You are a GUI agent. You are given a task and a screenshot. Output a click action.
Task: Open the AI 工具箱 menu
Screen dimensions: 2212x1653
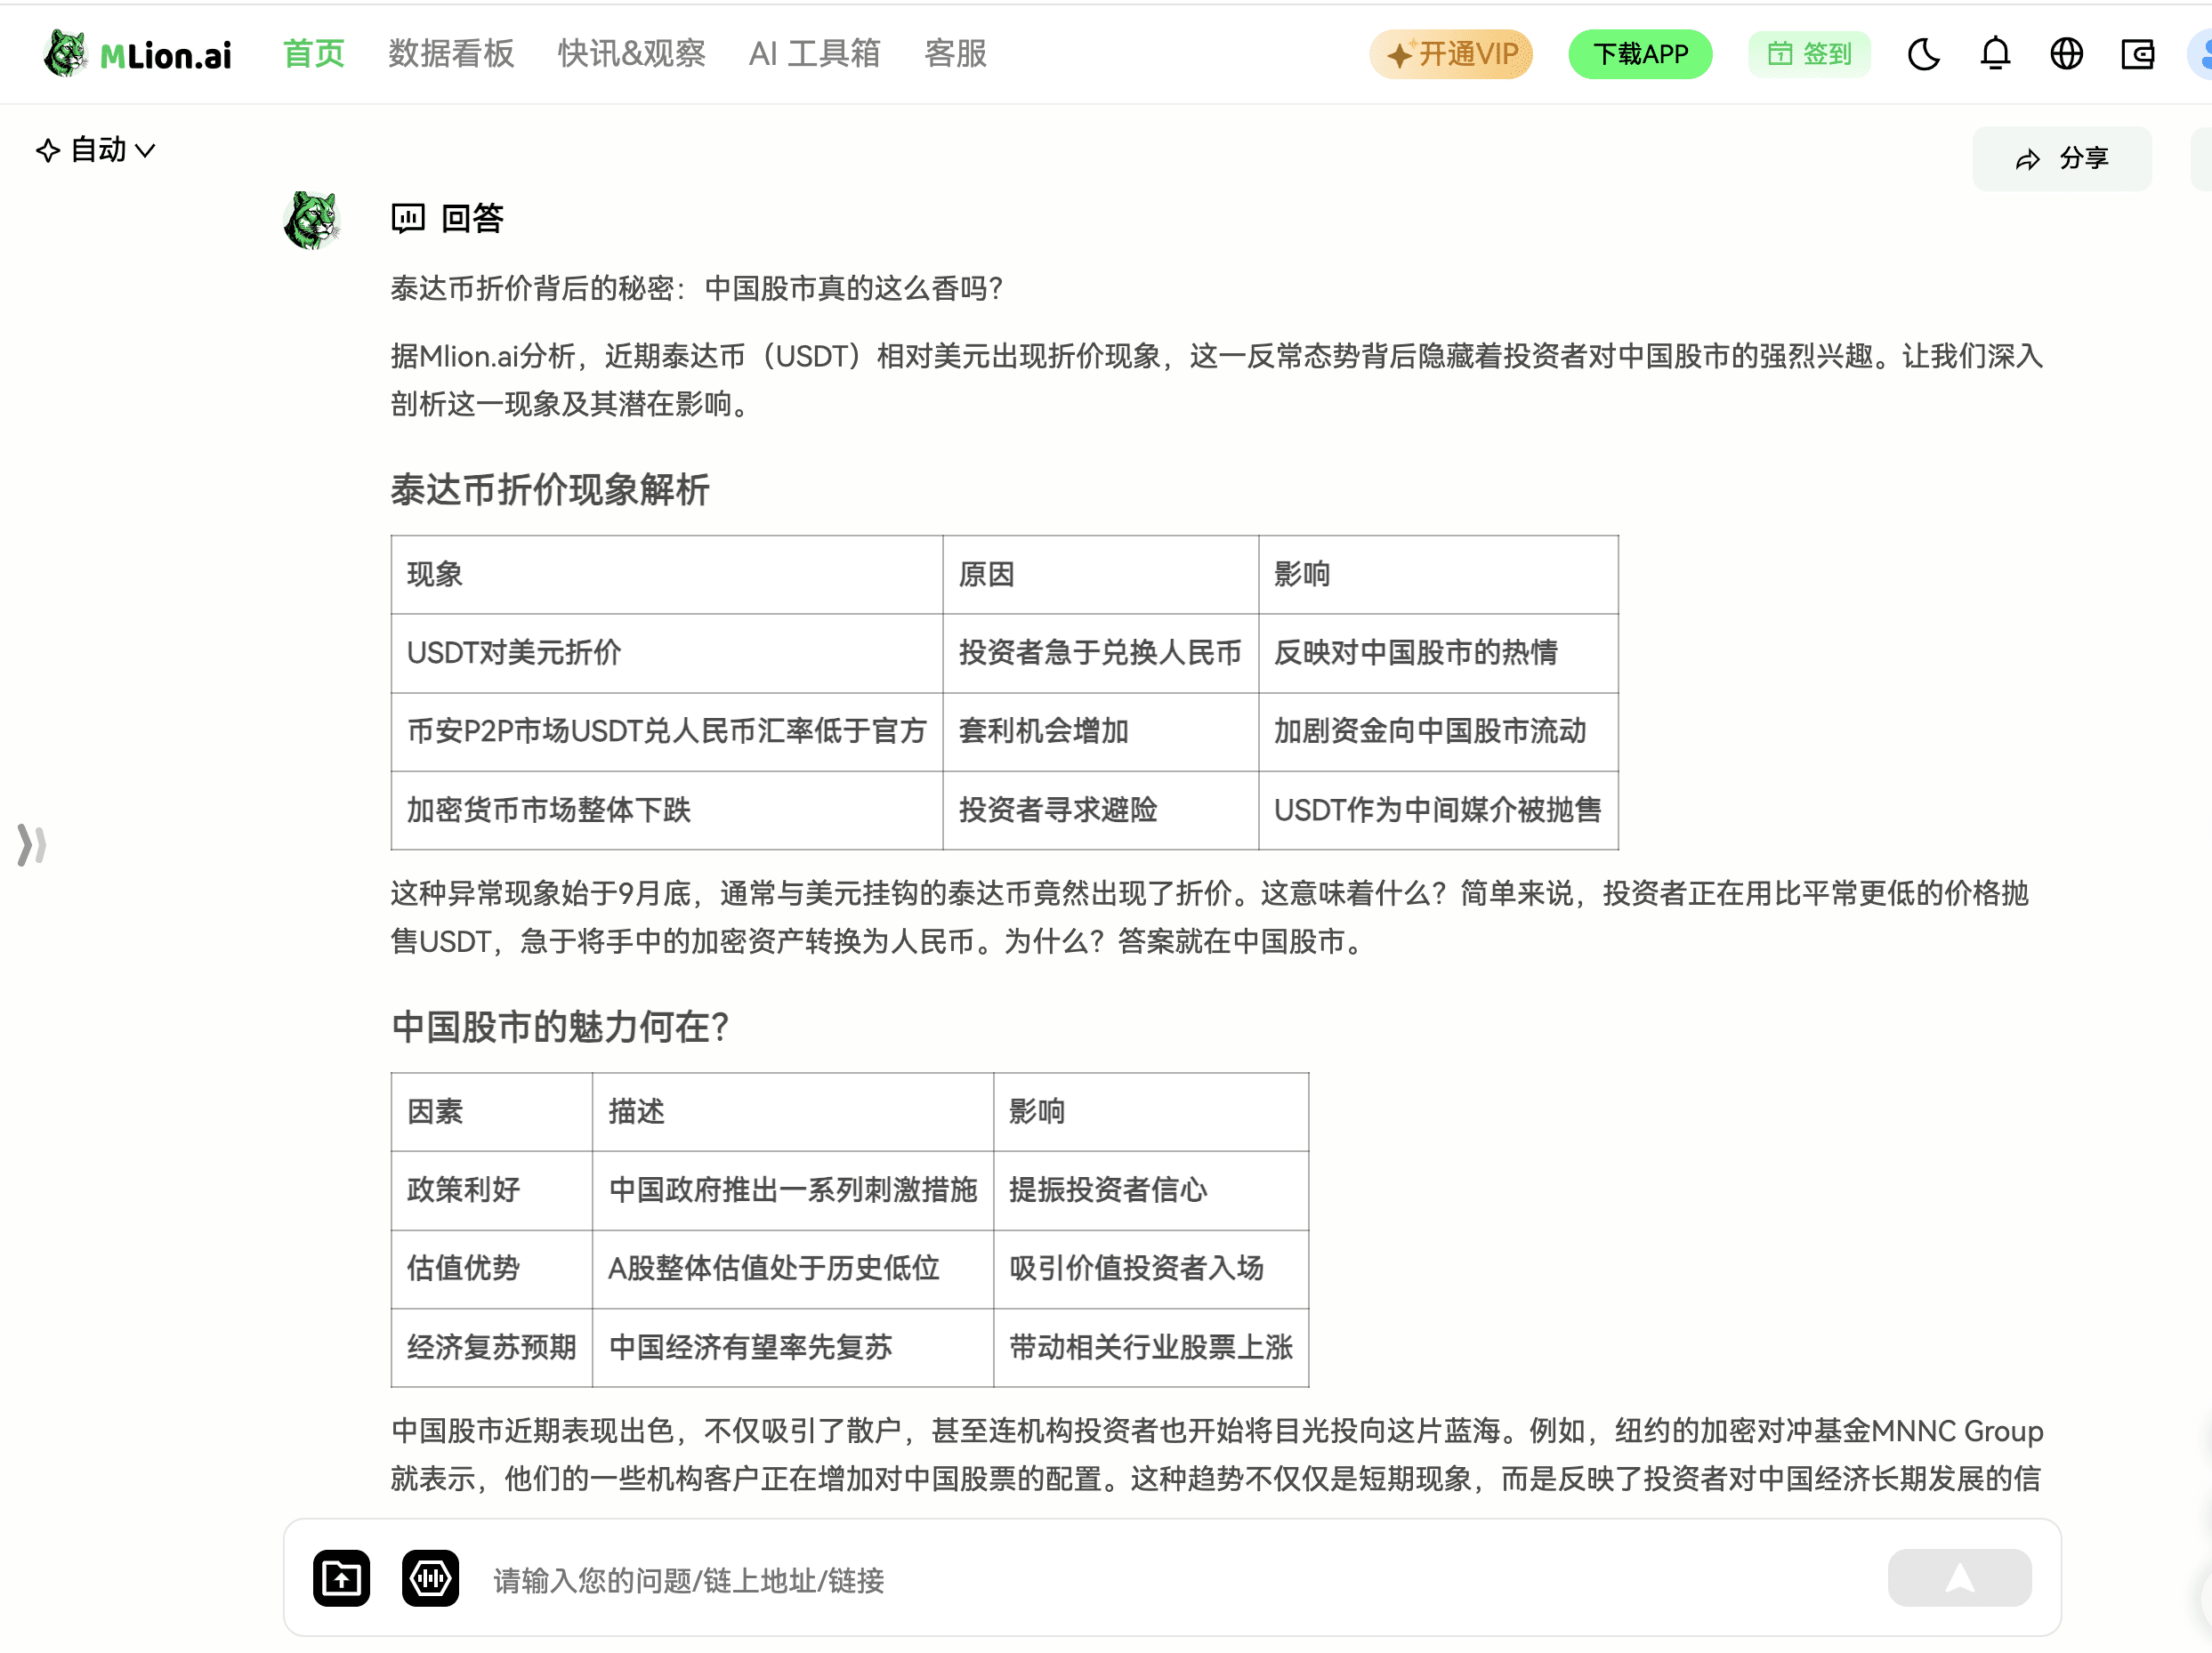coord(814,54)
